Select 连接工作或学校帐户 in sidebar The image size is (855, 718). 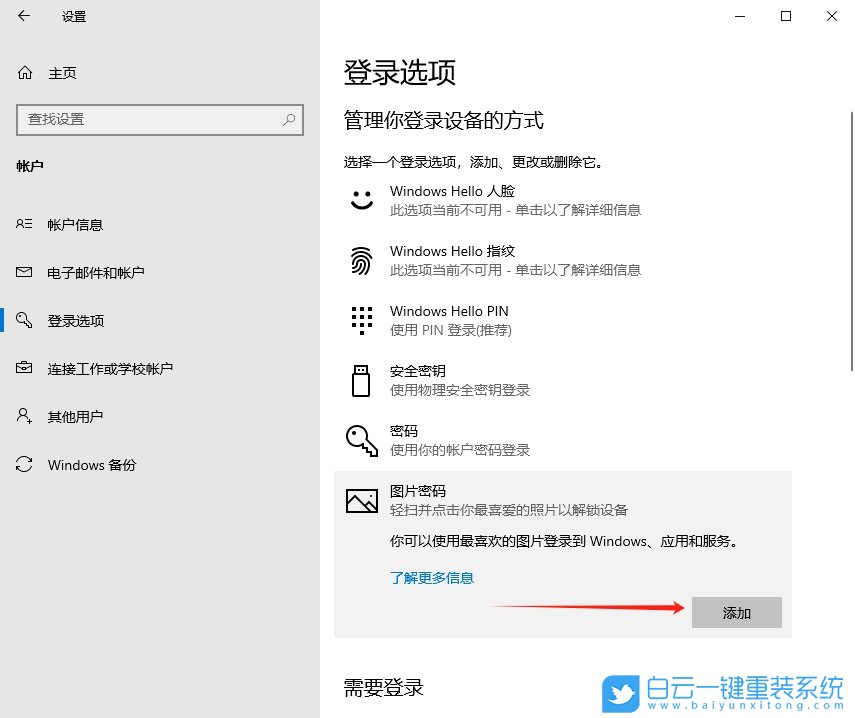(113, 368)
